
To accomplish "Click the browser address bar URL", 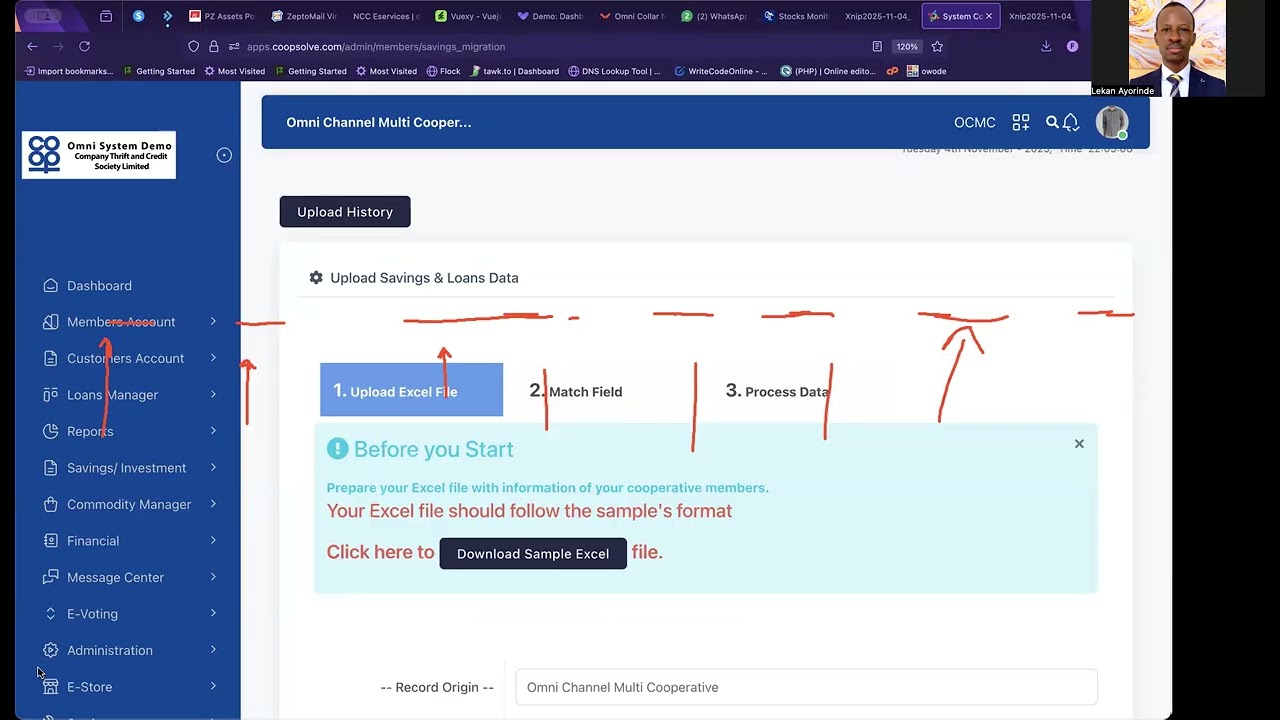I will [376, 47].
